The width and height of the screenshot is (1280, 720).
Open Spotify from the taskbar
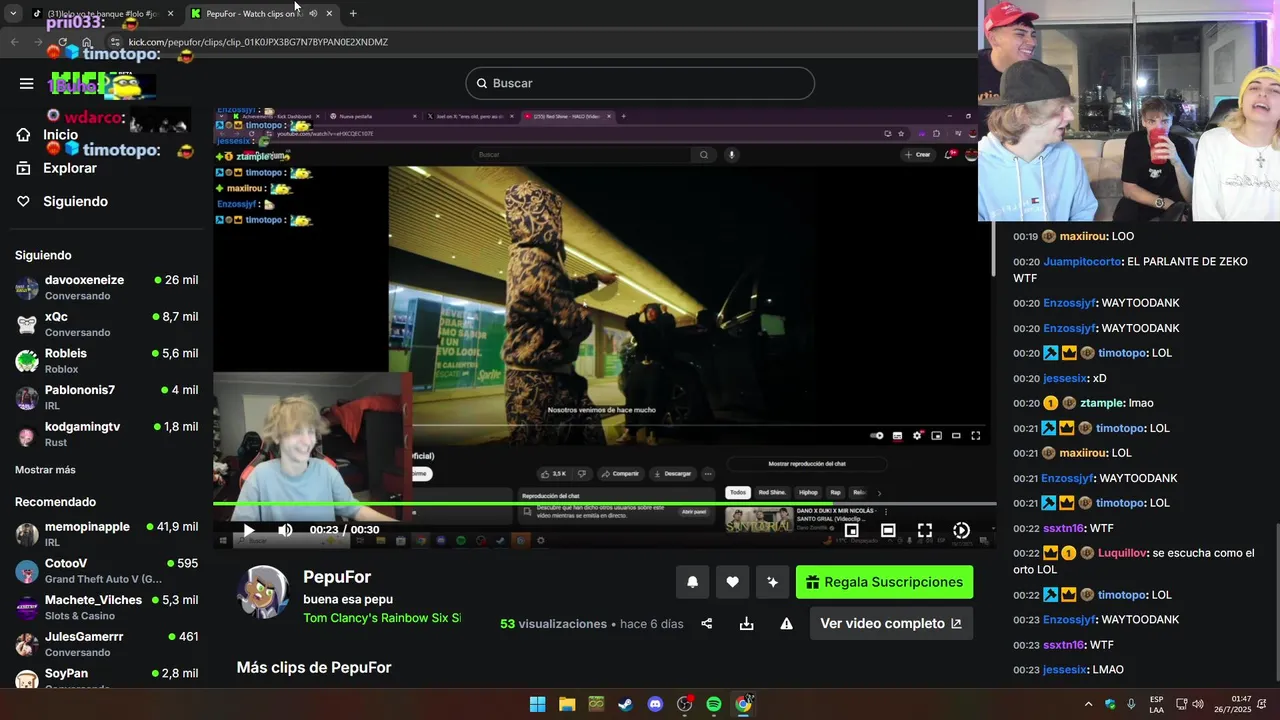[714, 704]
